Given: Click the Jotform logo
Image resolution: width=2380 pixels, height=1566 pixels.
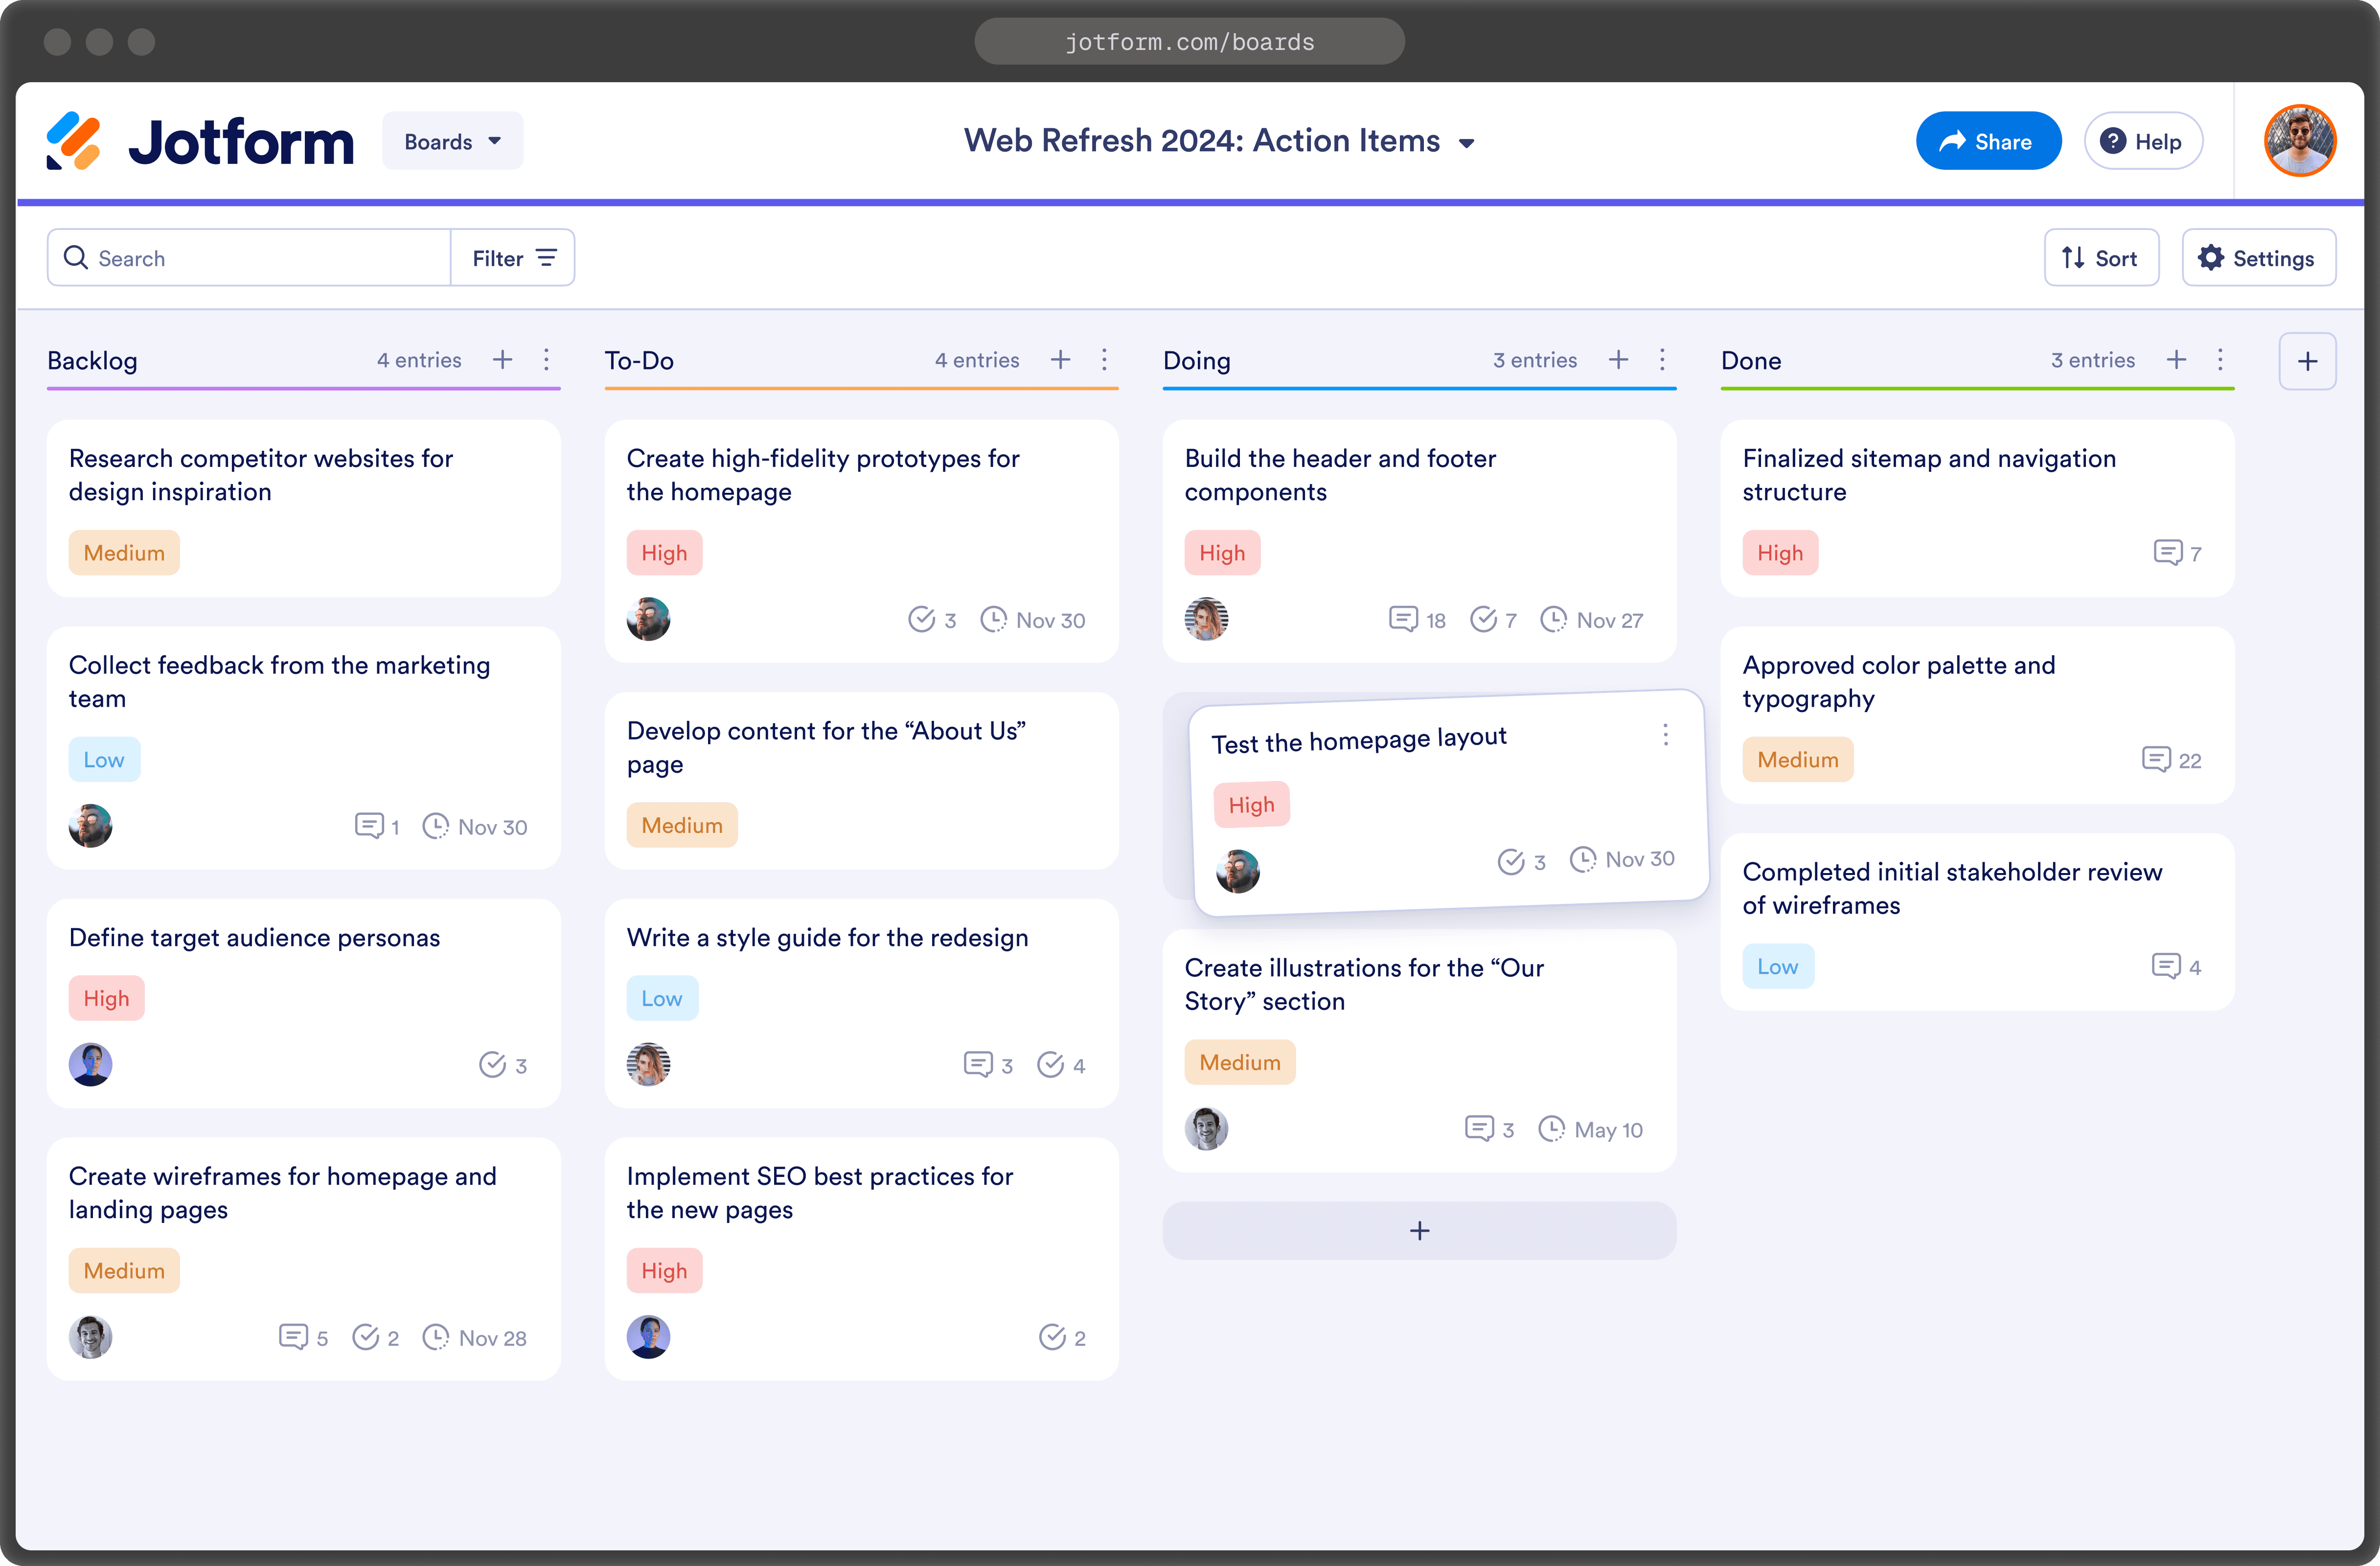Looking at the screenshot, I should point(200,141).
